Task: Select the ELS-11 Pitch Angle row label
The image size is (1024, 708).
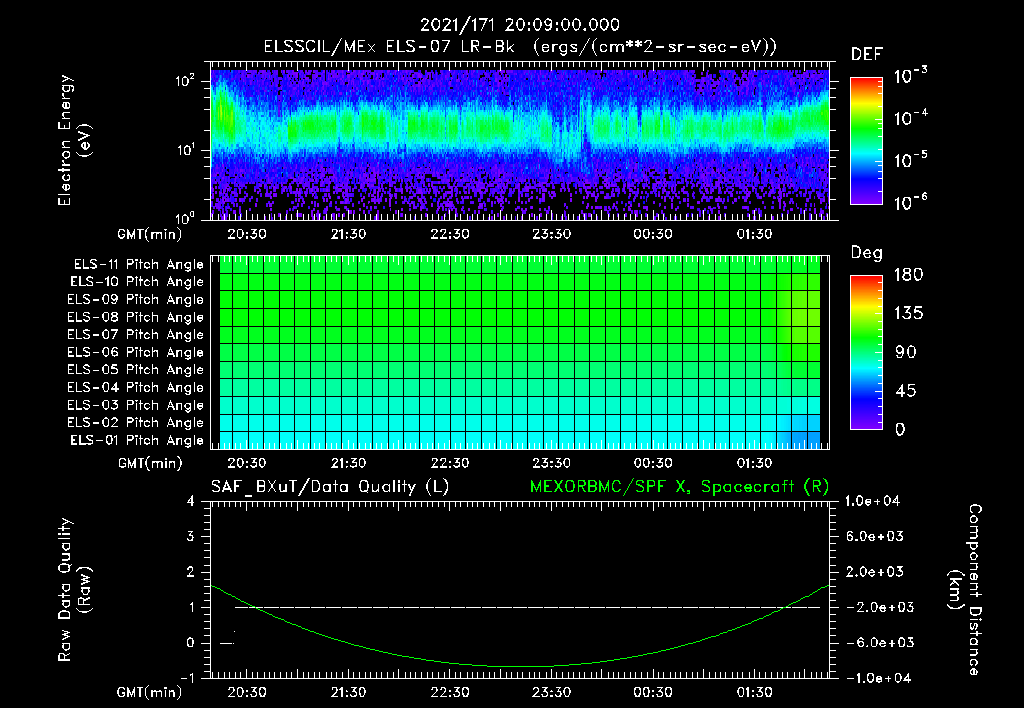Action: [x=138, y=265]
